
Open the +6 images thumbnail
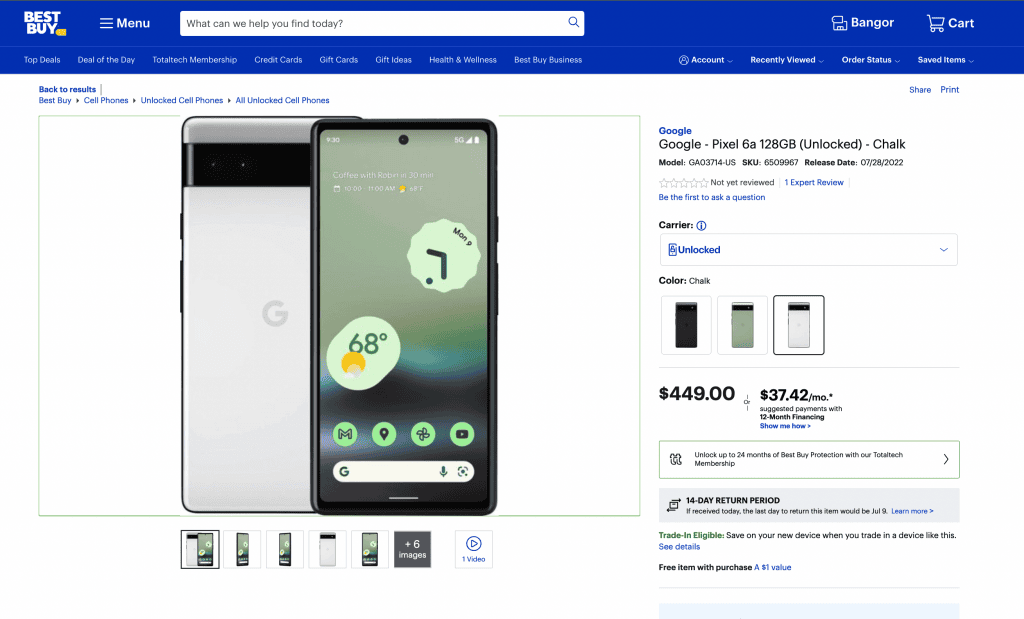coord(412,549)
